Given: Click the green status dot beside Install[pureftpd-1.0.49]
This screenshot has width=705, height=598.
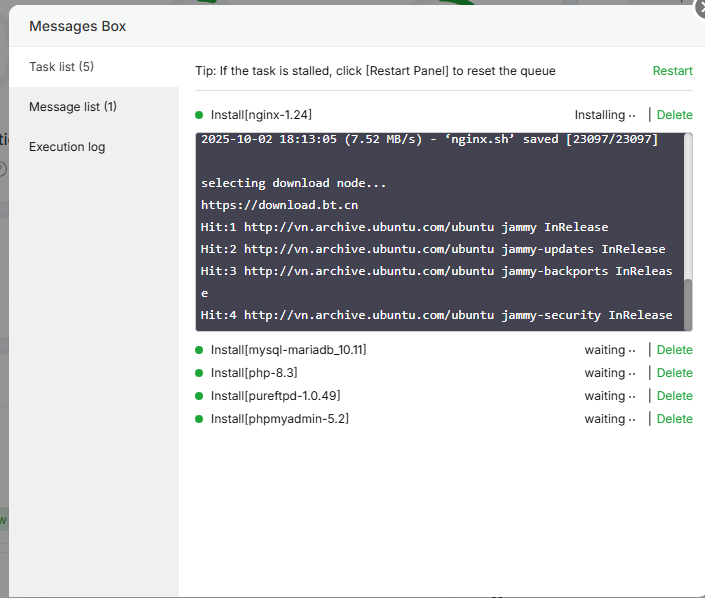Looking at the screenshot, I should pyautogui.click(x=199, y=396).
